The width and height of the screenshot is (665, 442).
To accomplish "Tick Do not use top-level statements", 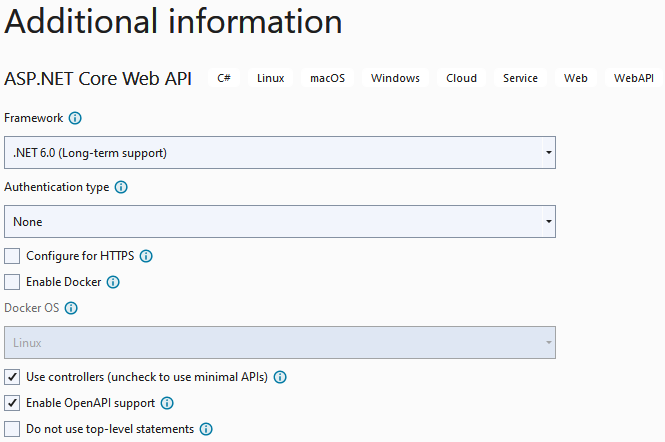I will [x=12, y=429].
